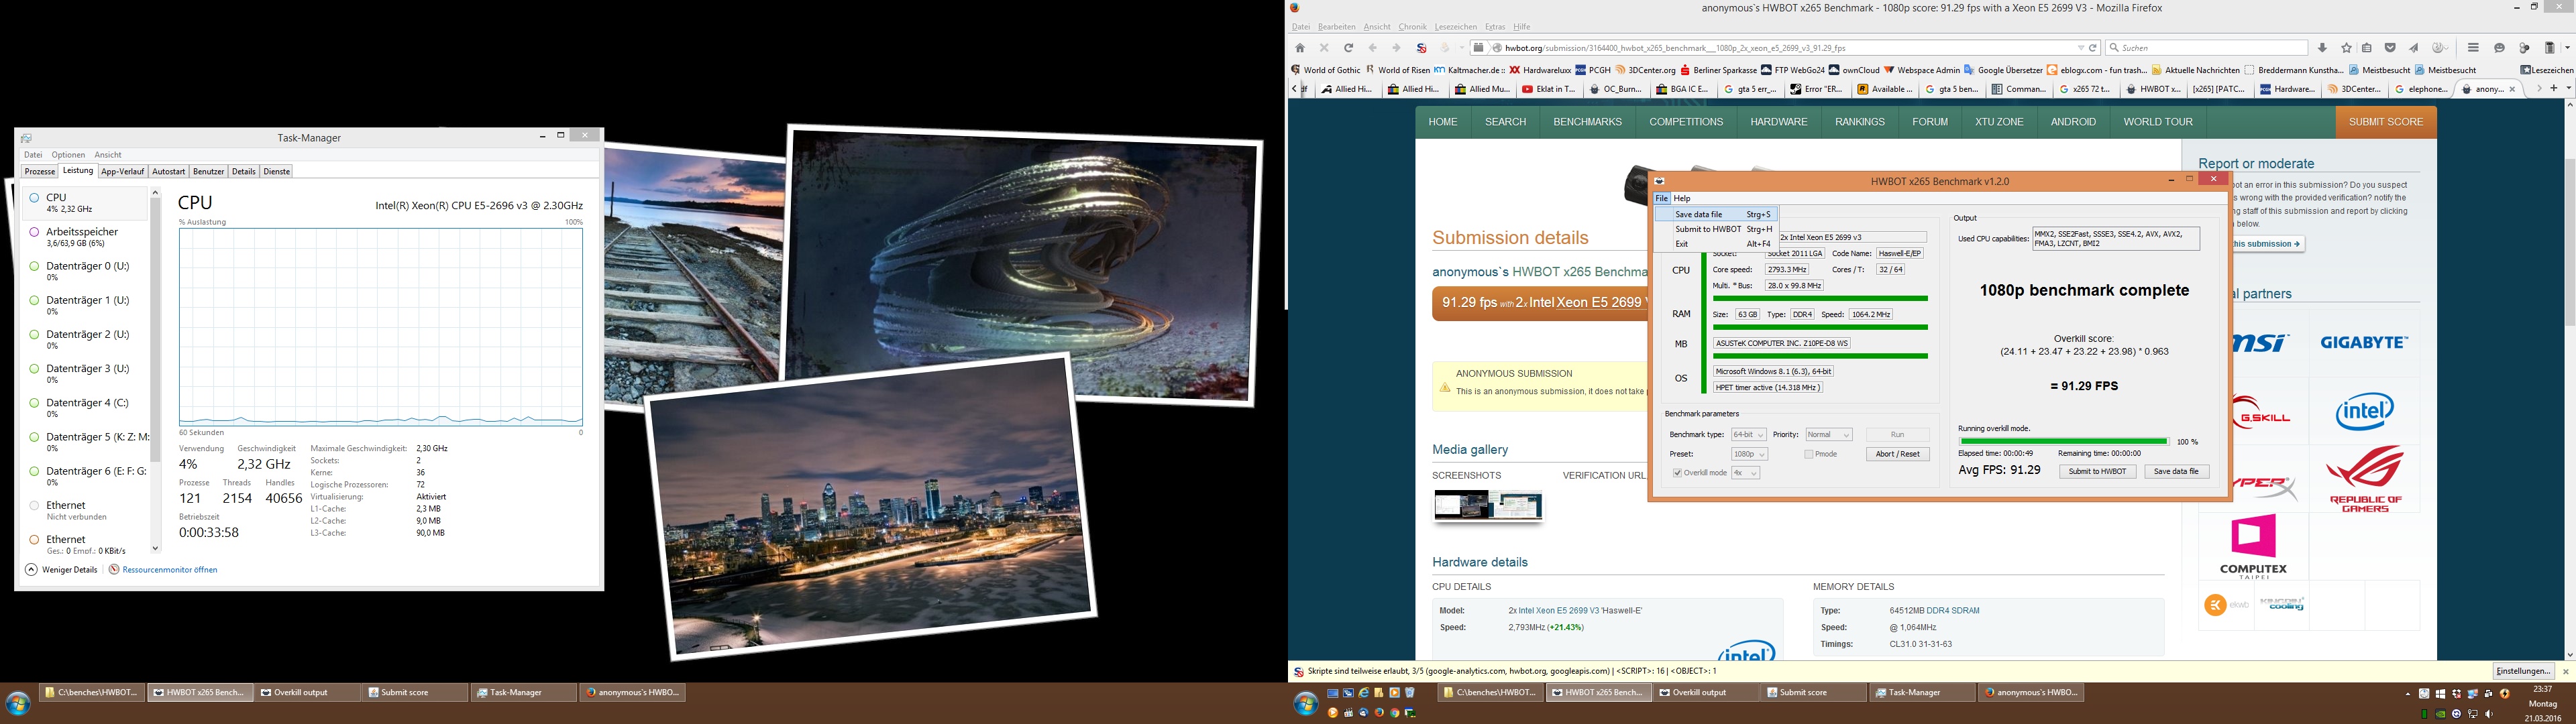The image size is (2576, 724).
Task: Open Overkill output taskbar window on left
Action: pos(308,692)
